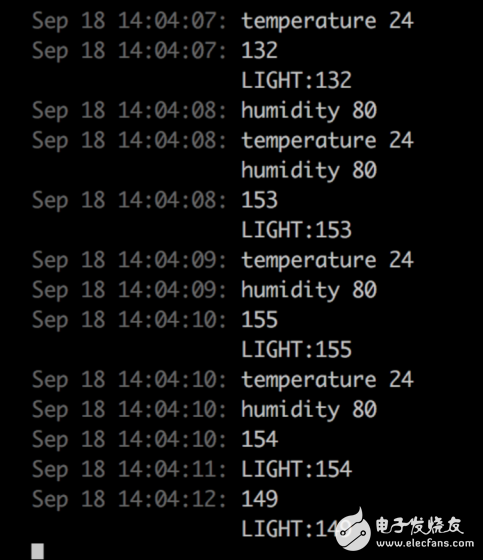Image resolution: width=483 pixels, height=560 pixels.
Task: Select the LIGHT:153 output line
Action: click(297, 230)
